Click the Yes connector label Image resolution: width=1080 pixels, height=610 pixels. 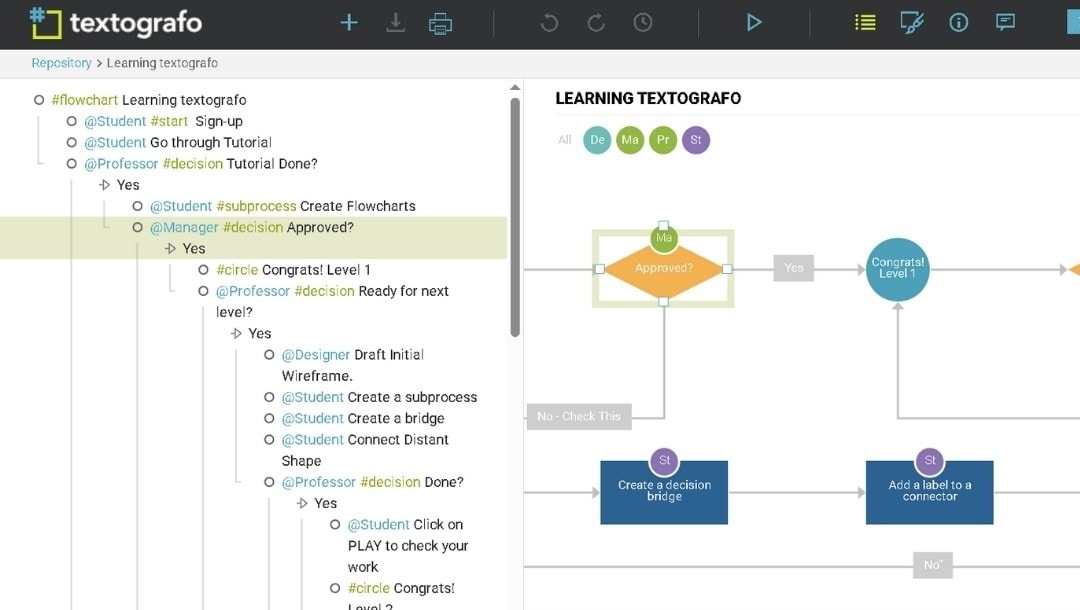click(793, 268)
